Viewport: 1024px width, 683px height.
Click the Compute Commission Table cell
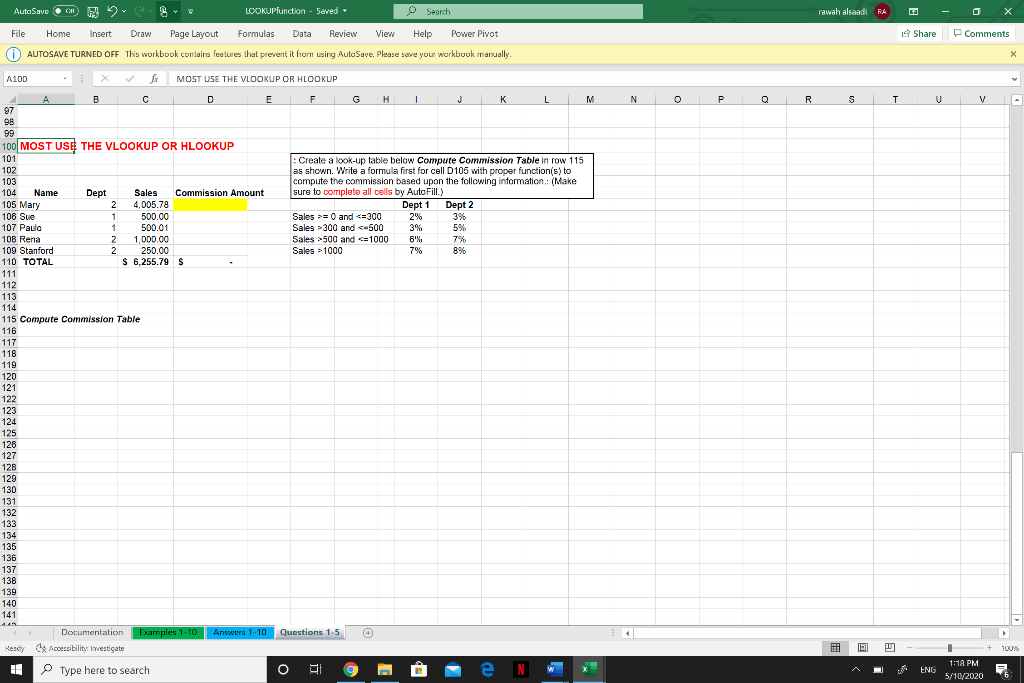(80, 319)
